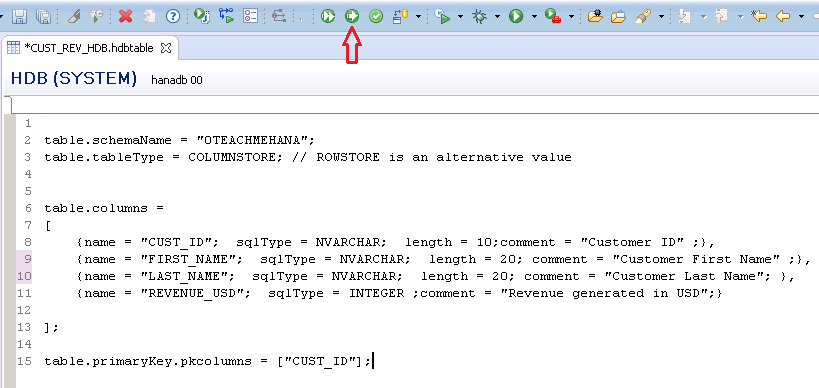Image resolution: width=819 pixels, height=388 pixels.
Task: Click the red X delete icon
Action: pos(125,17)
